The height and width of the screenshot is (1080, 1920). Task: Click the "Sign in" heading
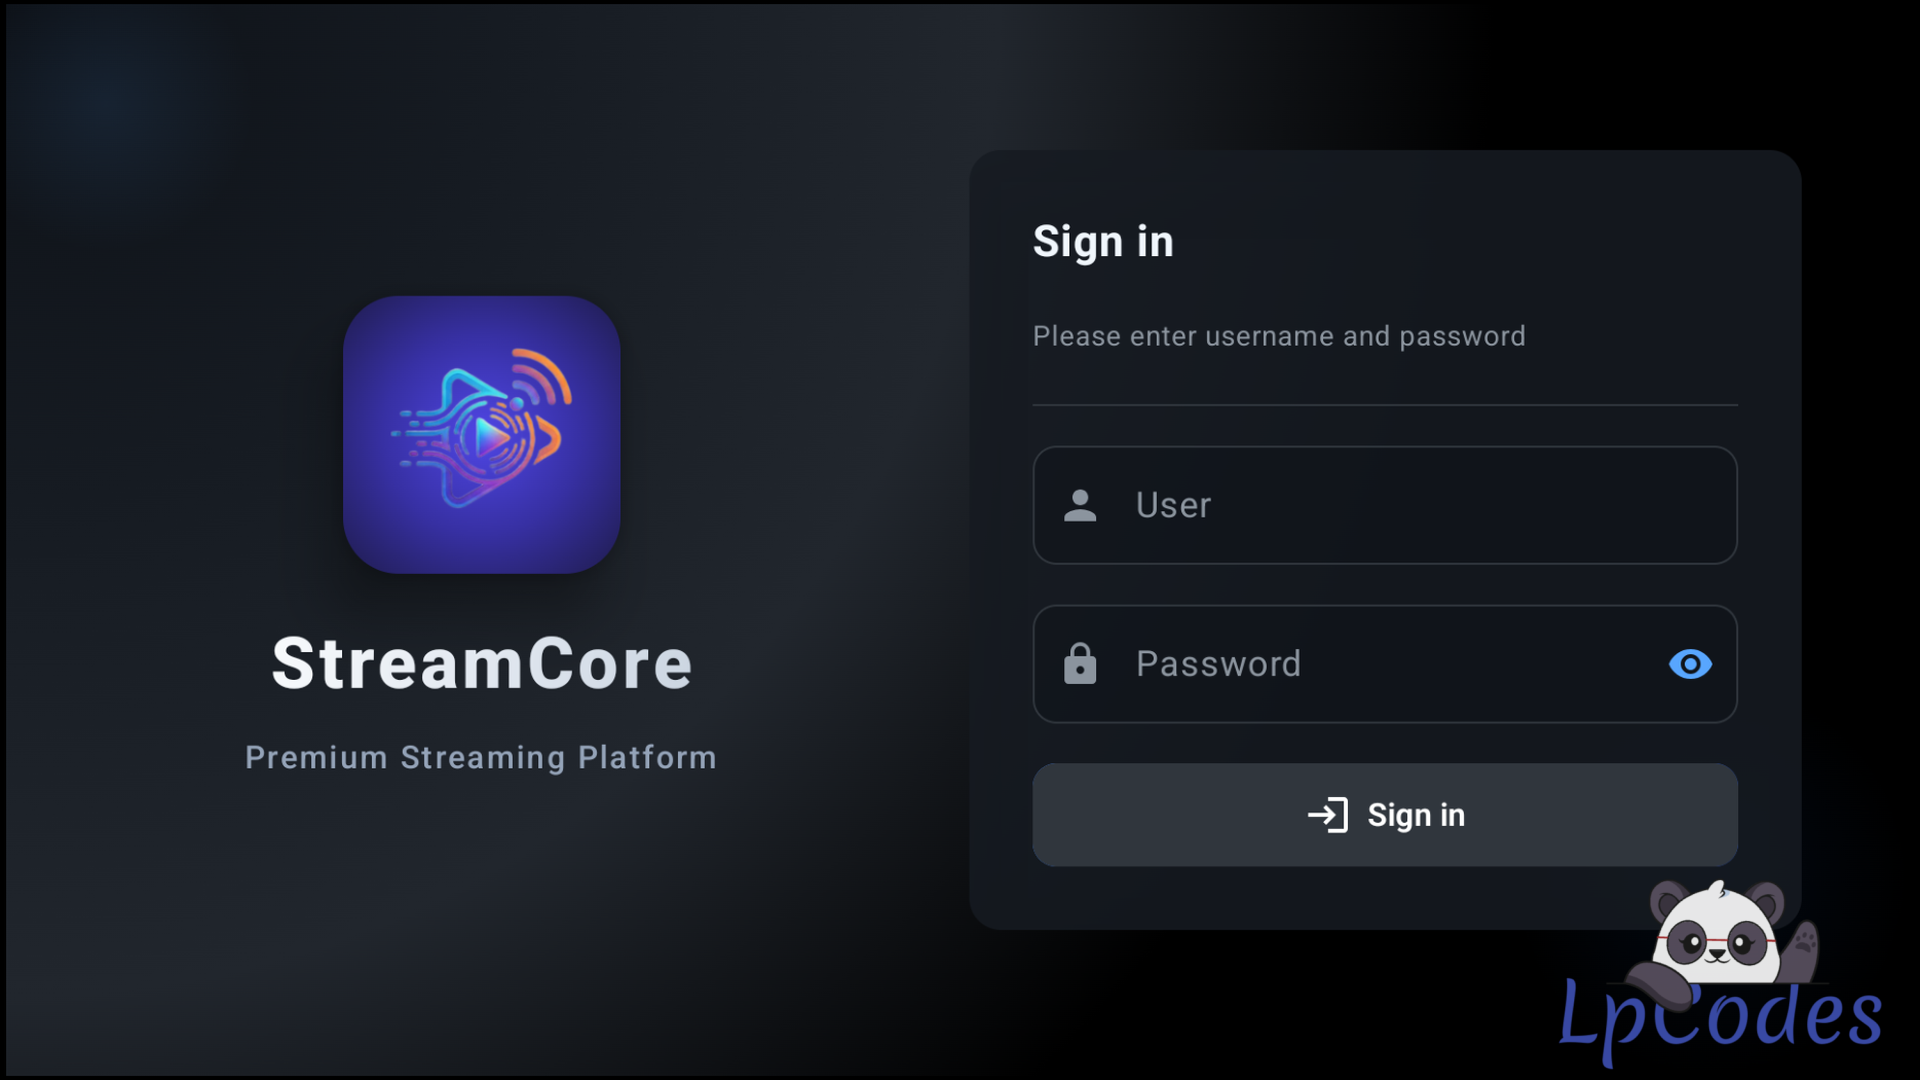(x=1103, y=242)
